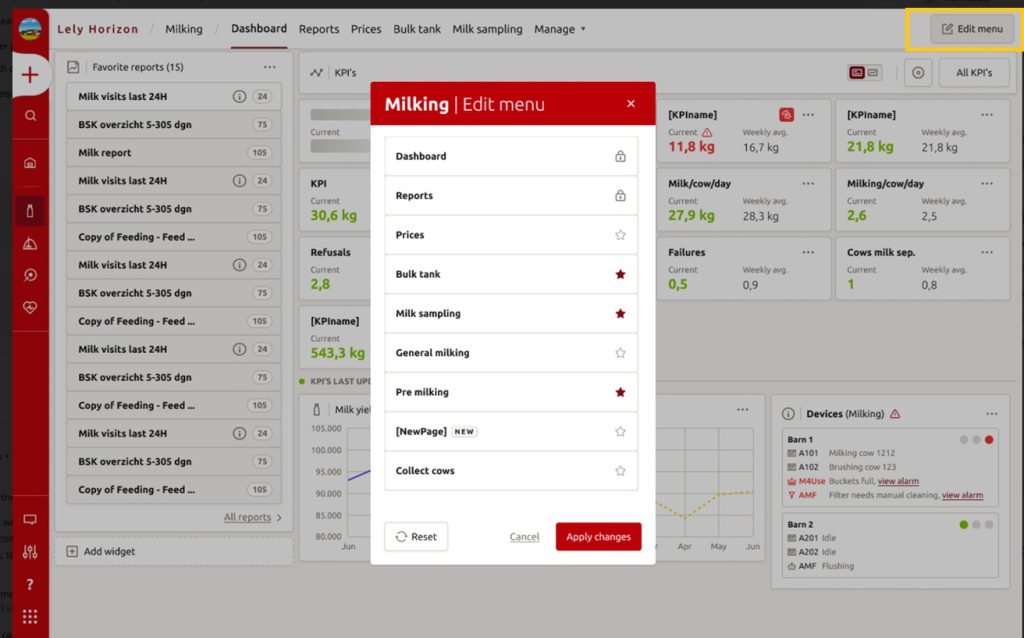The width and height of the screenshot is (1024, 638).
Task: Select the milk bottle icon in sidebar
Action: point(30,211)
